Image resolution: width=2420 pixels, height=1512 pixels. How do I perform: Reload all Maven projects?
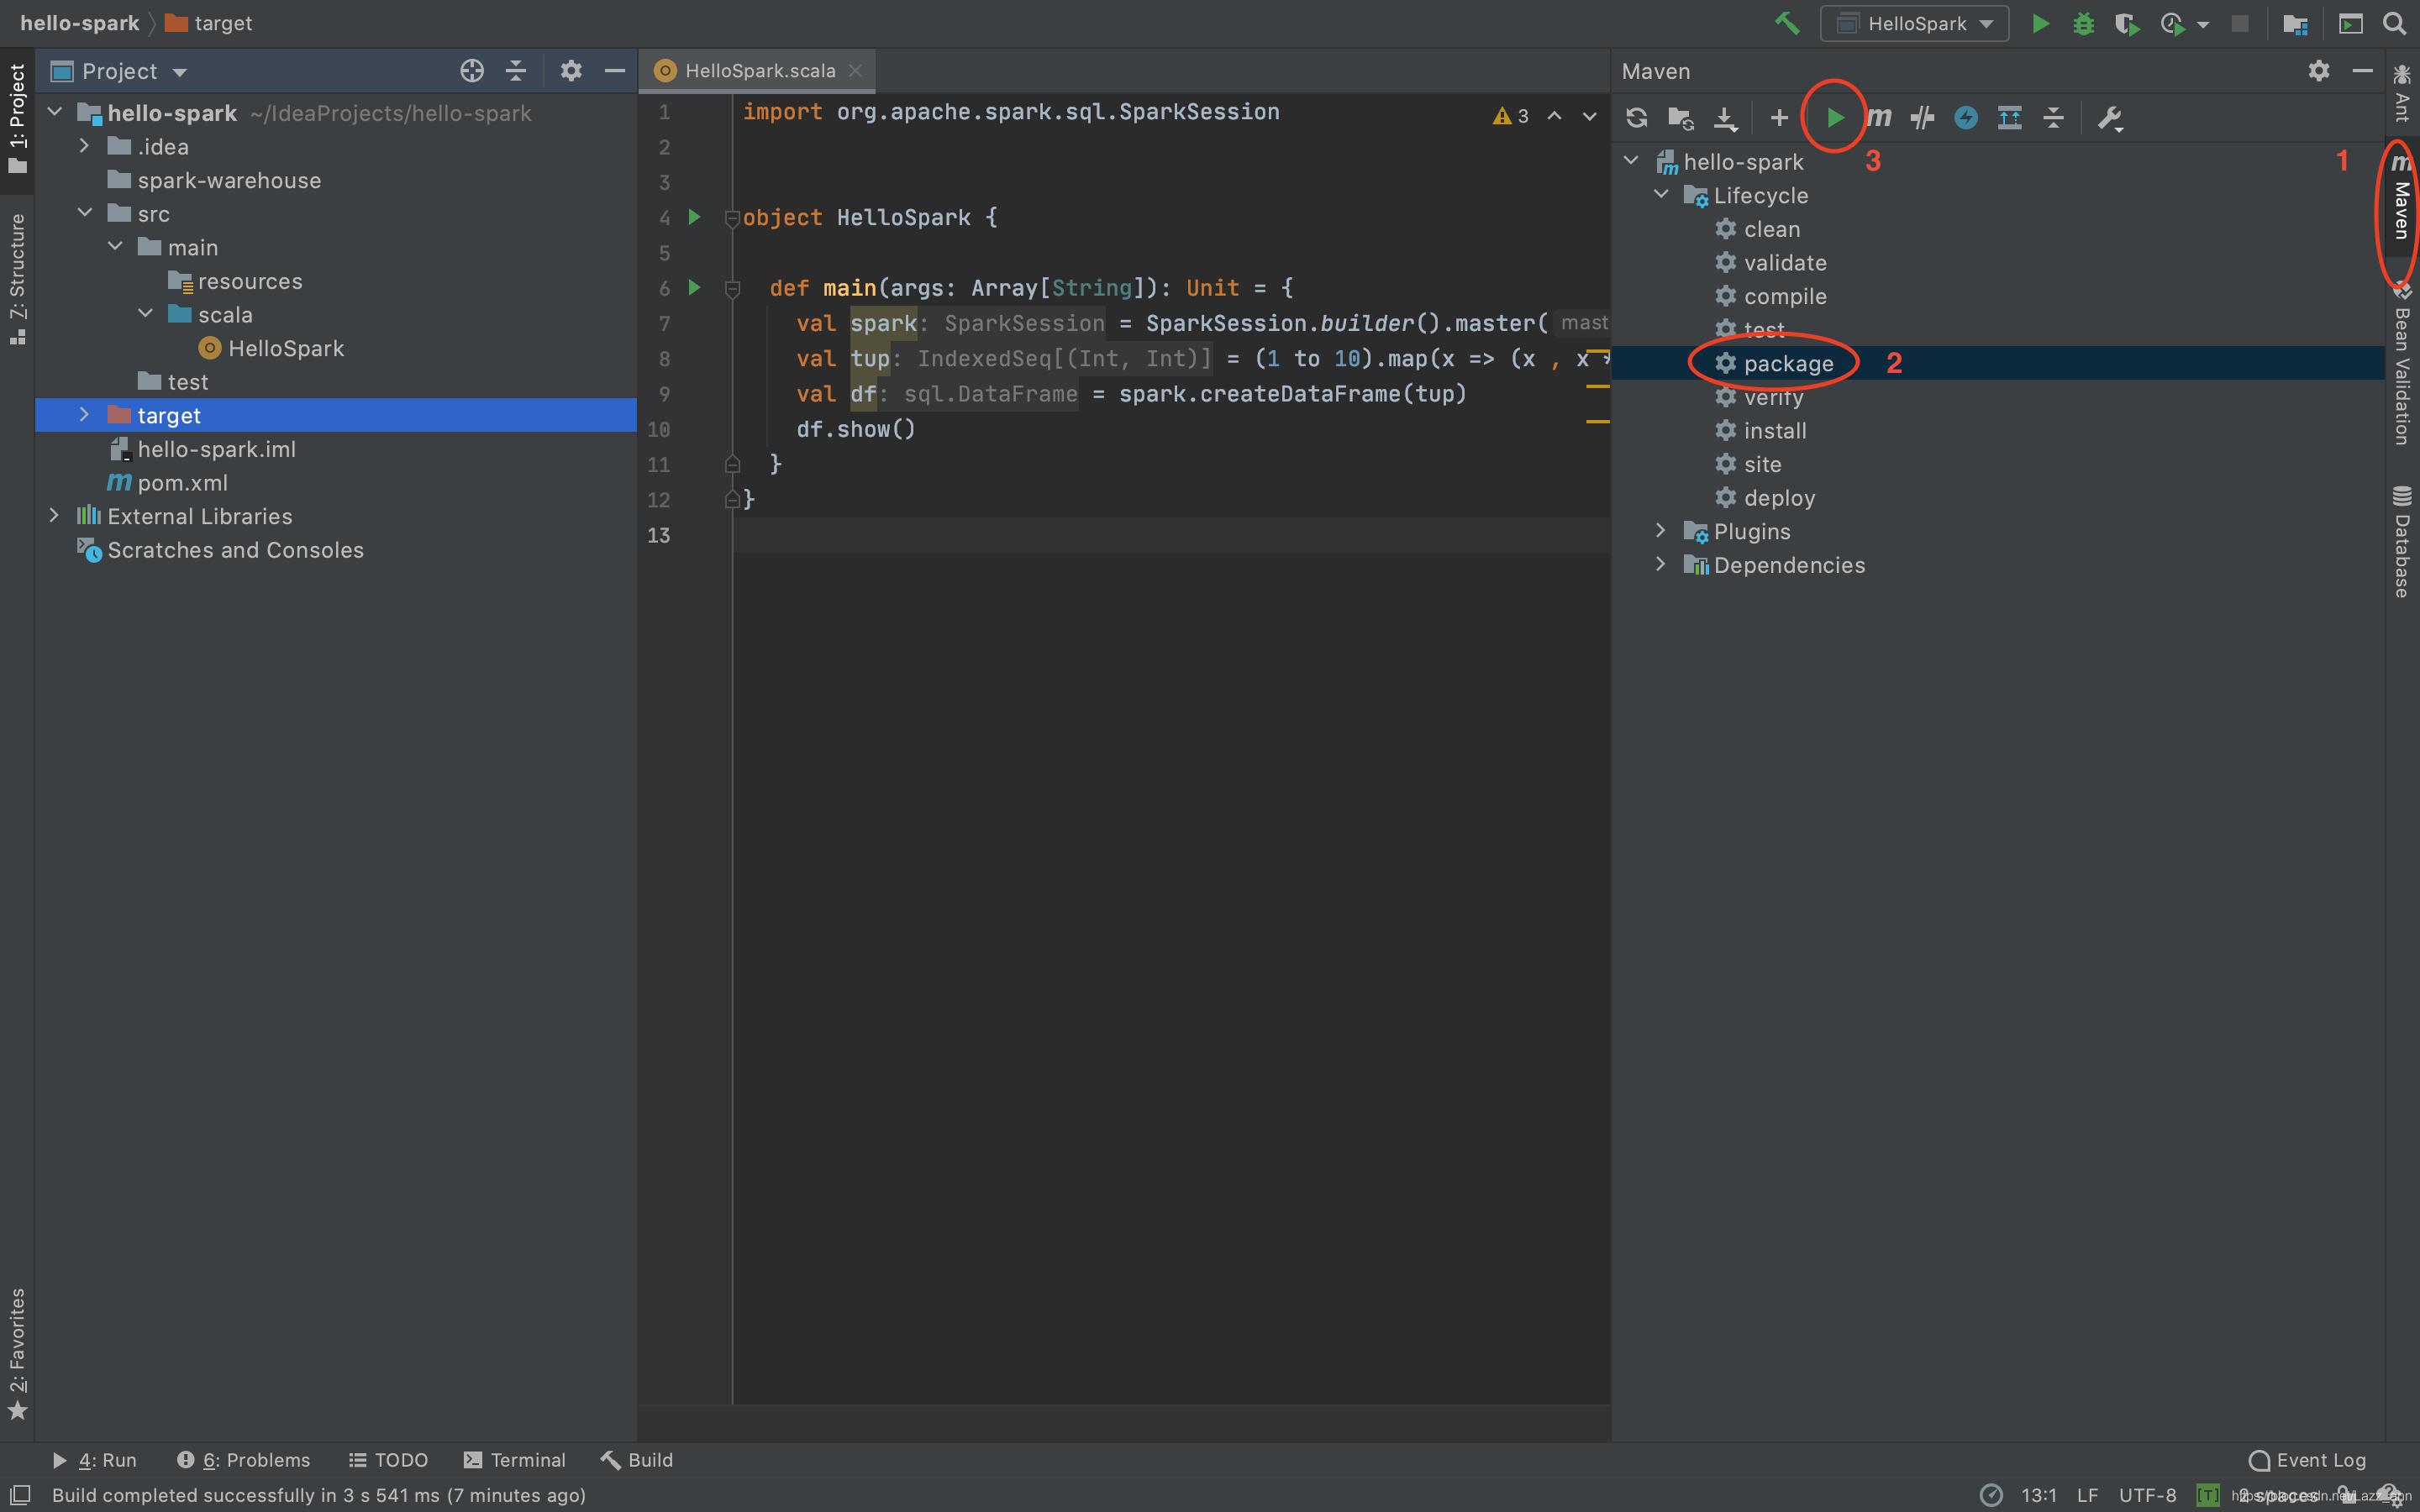(1636, 118)
